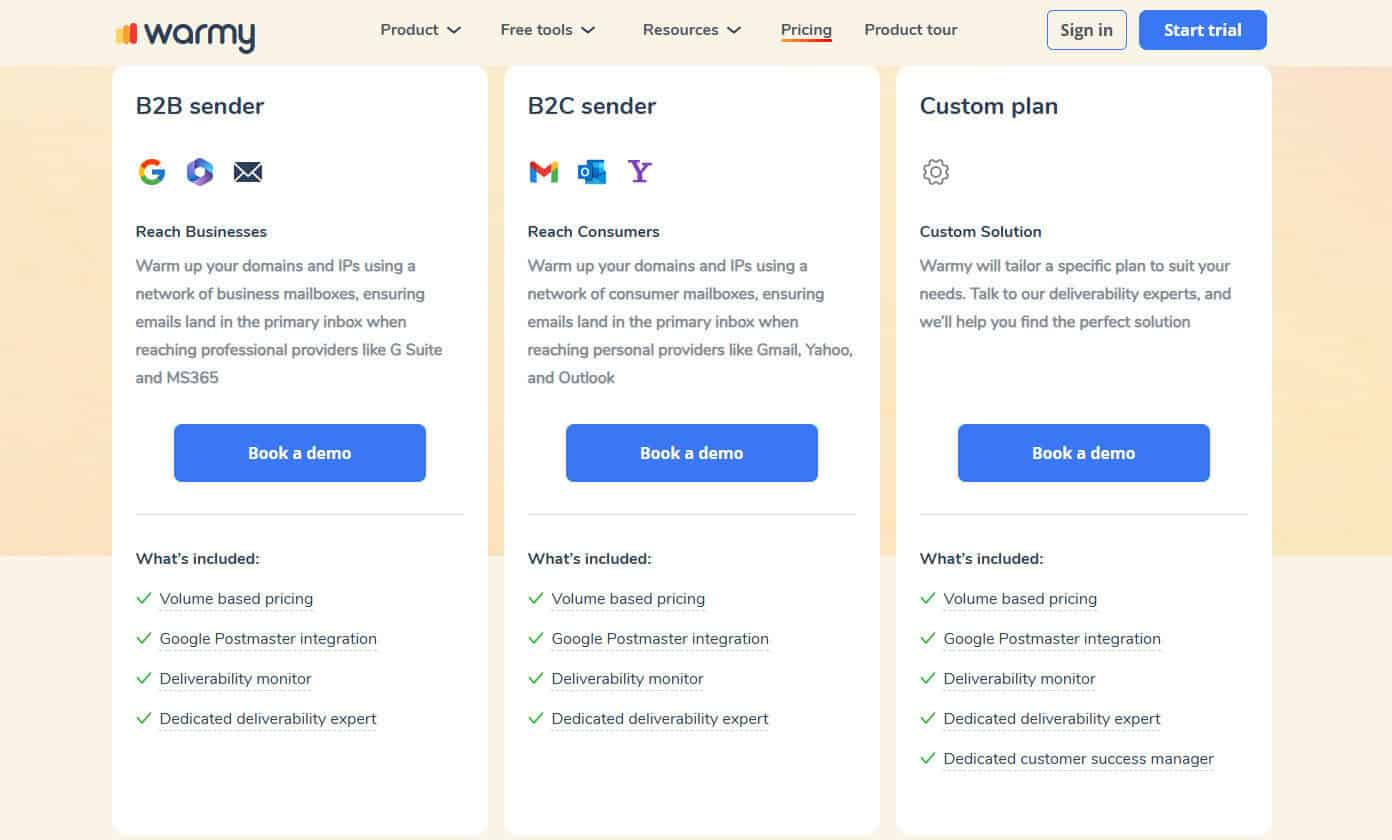
Task: Click the Start trial button
Action: tap(1202, 30)
